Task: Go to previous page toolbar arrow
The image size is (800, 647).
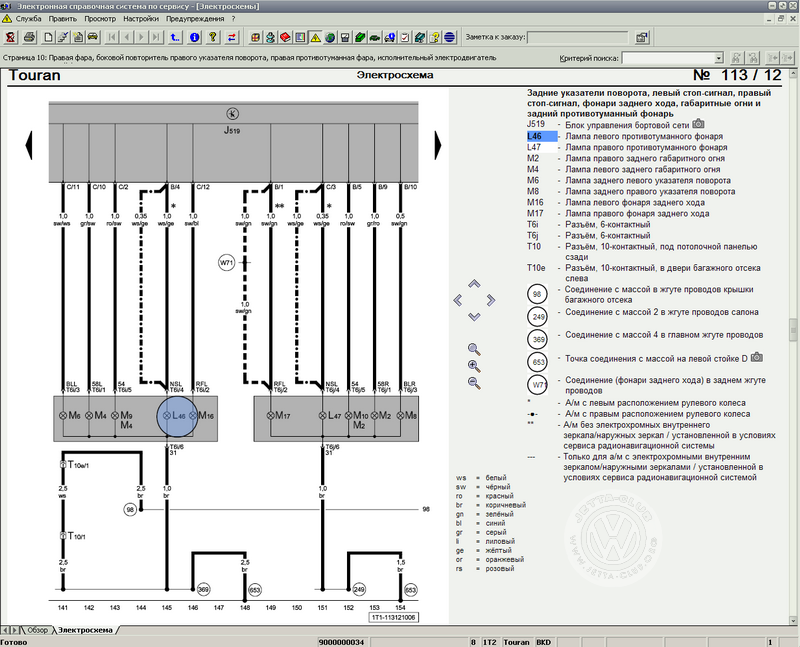Action: [127, 37]
